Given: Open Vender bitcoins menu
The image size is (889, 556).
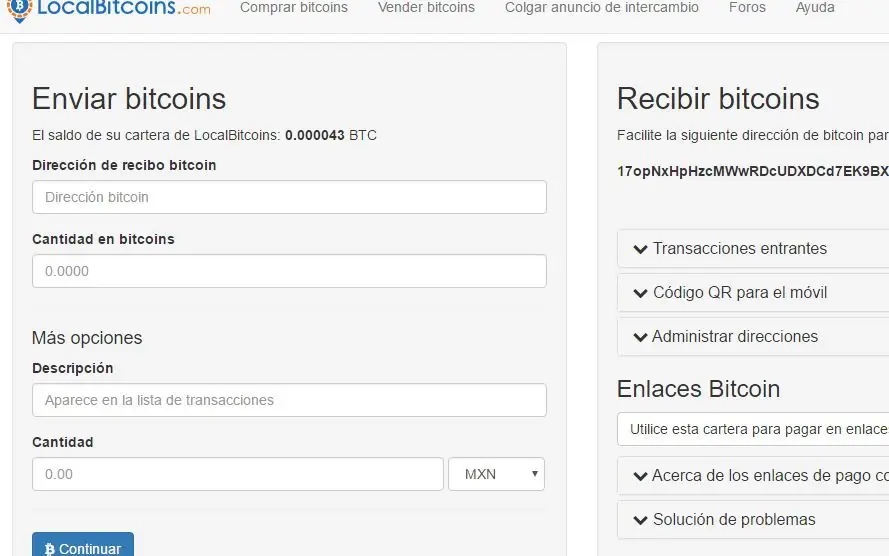Looking at the screenshot, I should 426,7.
